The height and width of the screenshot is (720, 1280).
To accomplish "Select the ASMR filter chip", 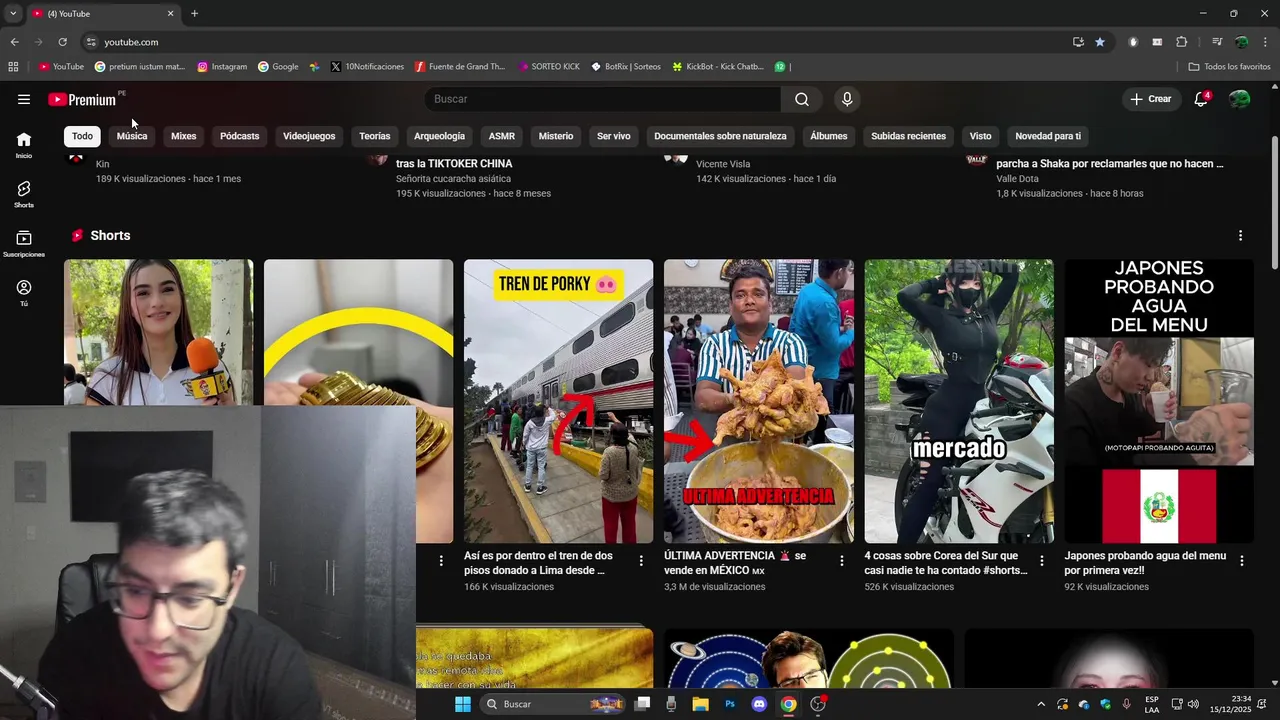I will click(502, 136).
